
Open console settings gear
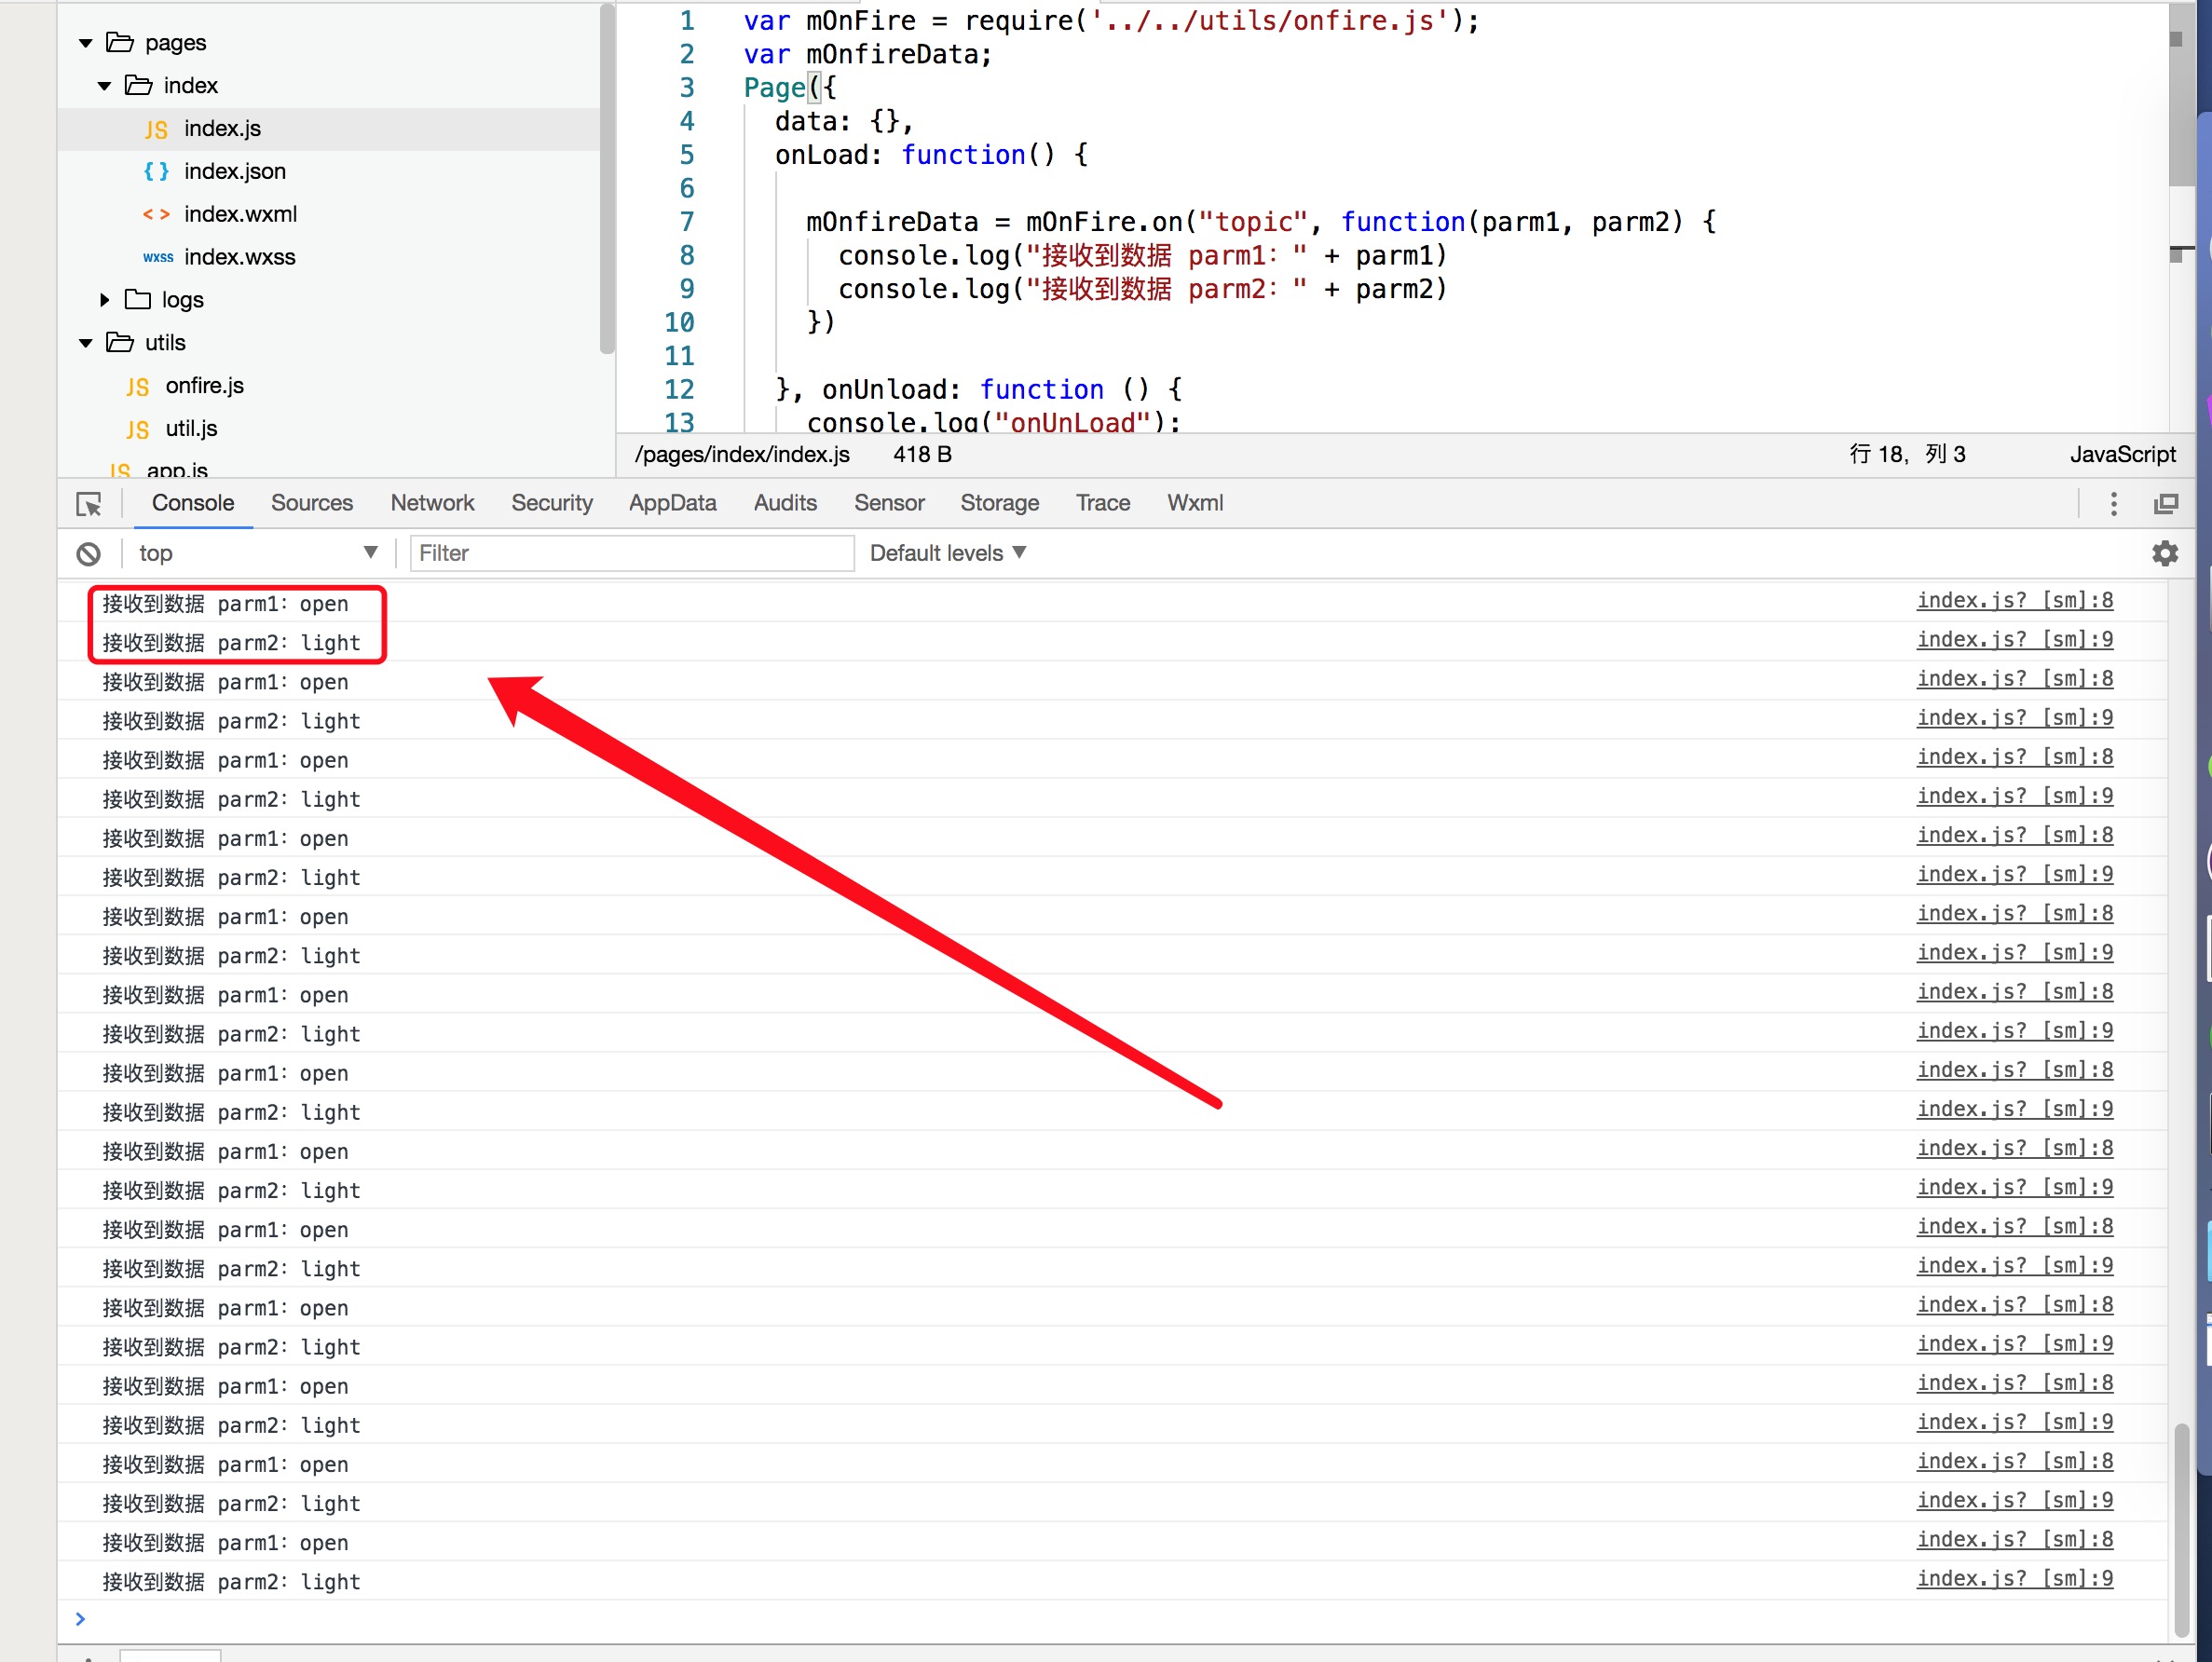(x=2164, y=554)
